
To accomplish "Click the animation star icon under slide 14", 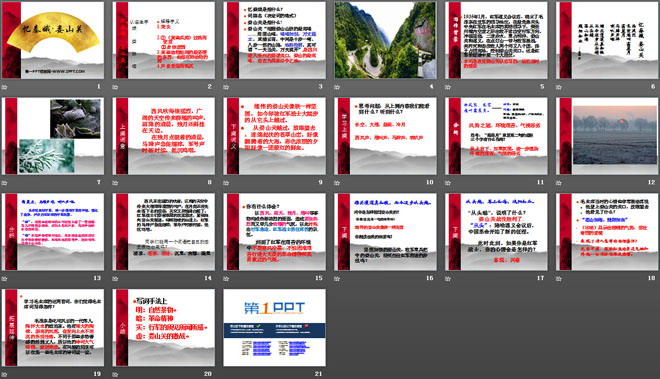I will coord(115,278).
